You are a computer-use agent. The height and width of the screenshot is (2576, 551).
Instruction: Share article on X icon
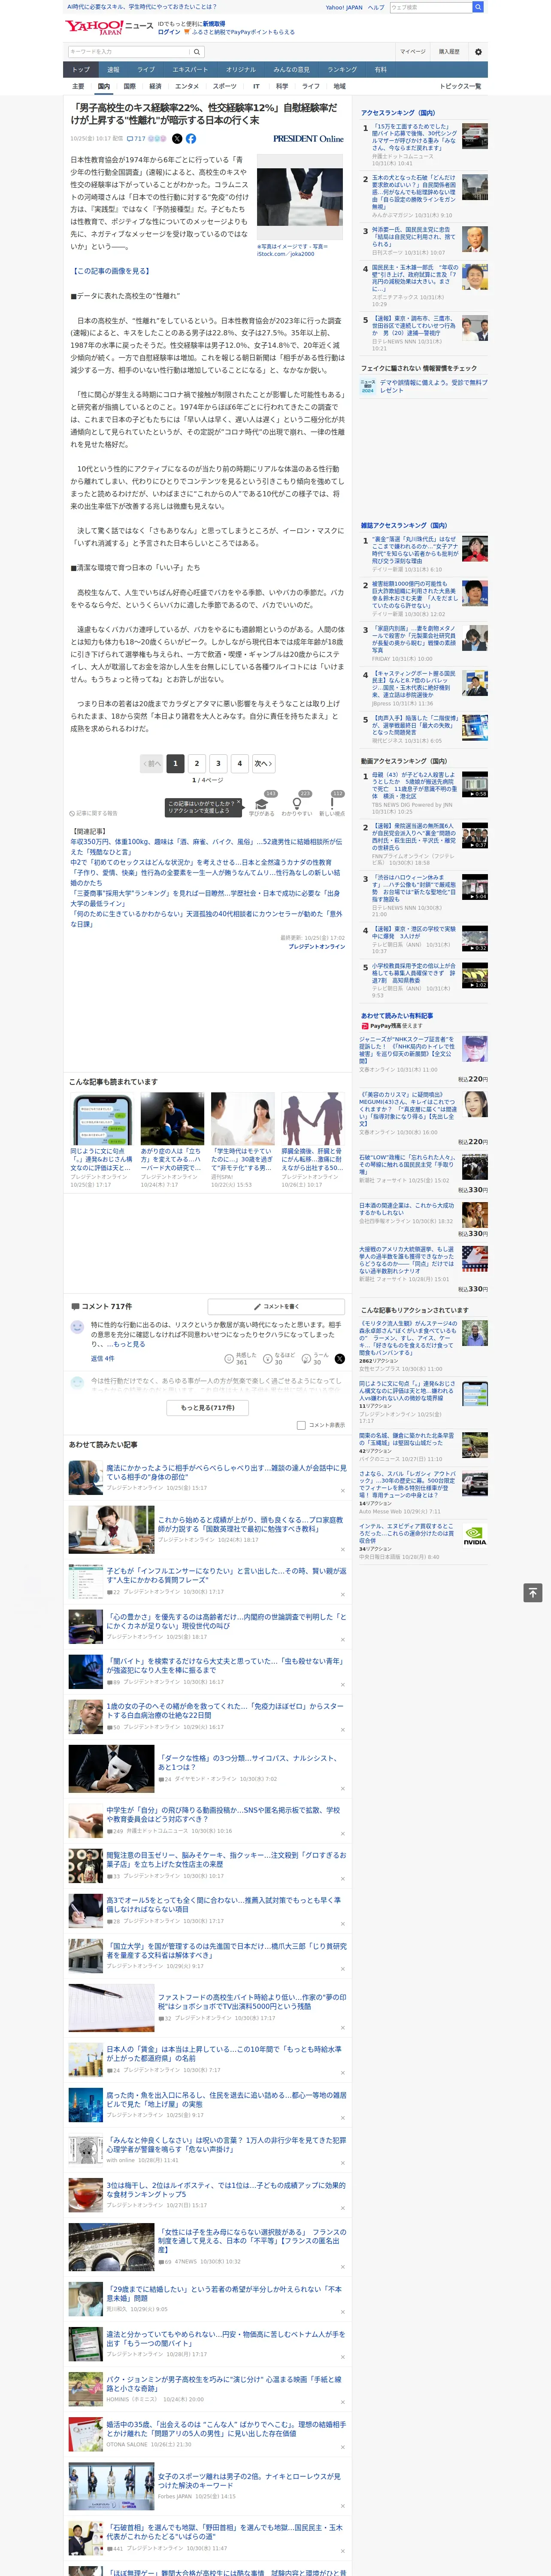tap(177, 139)
